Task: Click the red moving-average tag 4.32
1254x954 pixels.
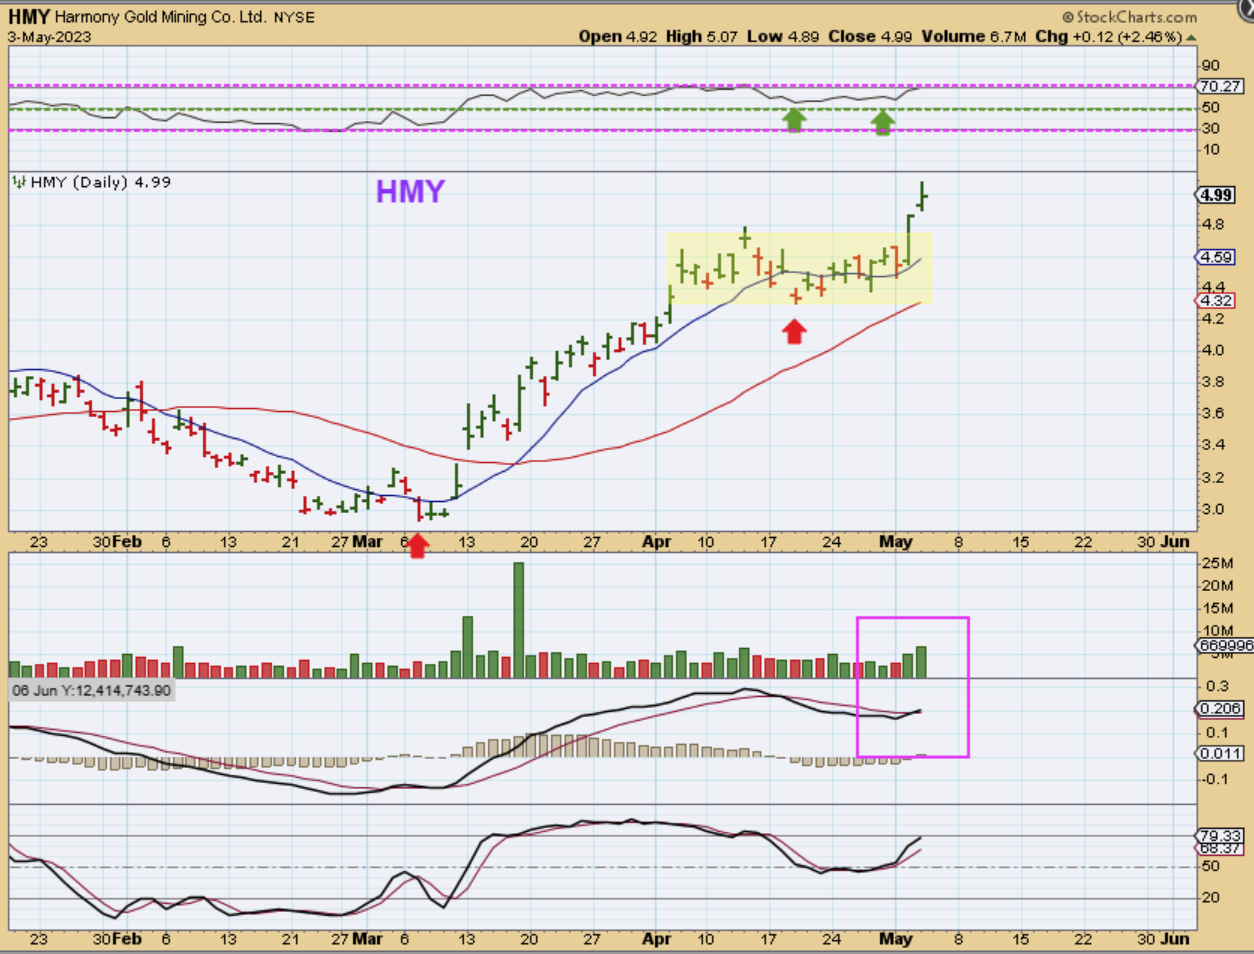Action: 1216,300
